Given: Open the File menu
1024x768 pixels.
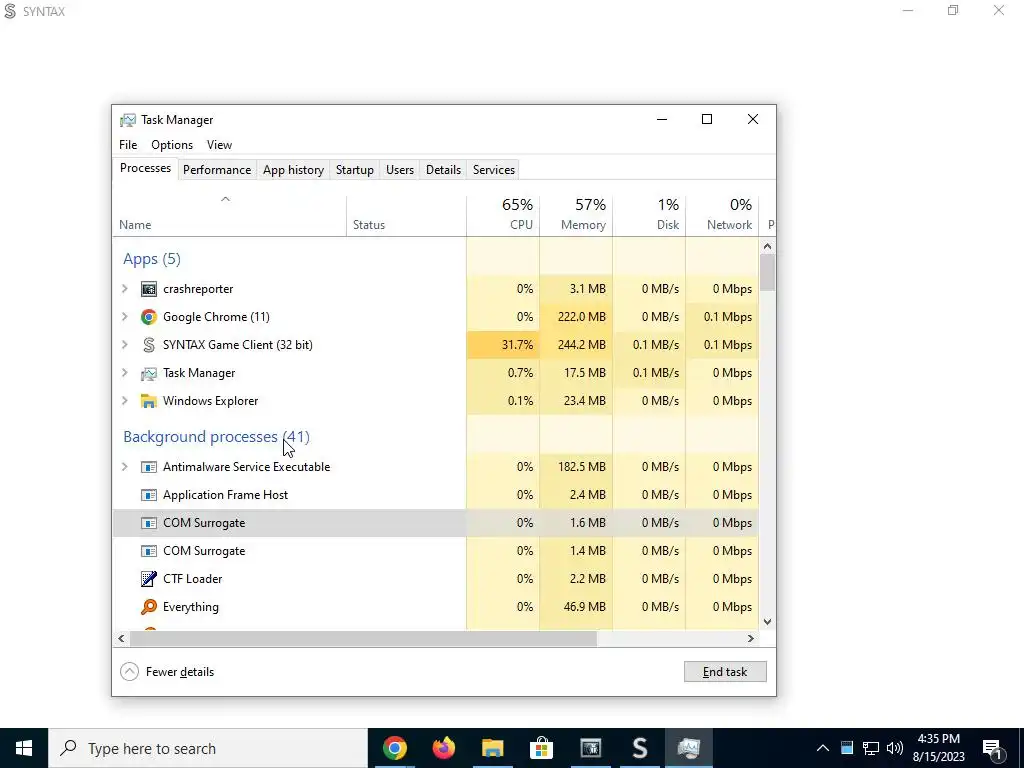Looking at the screenshot, I should (x=128, y=145).
